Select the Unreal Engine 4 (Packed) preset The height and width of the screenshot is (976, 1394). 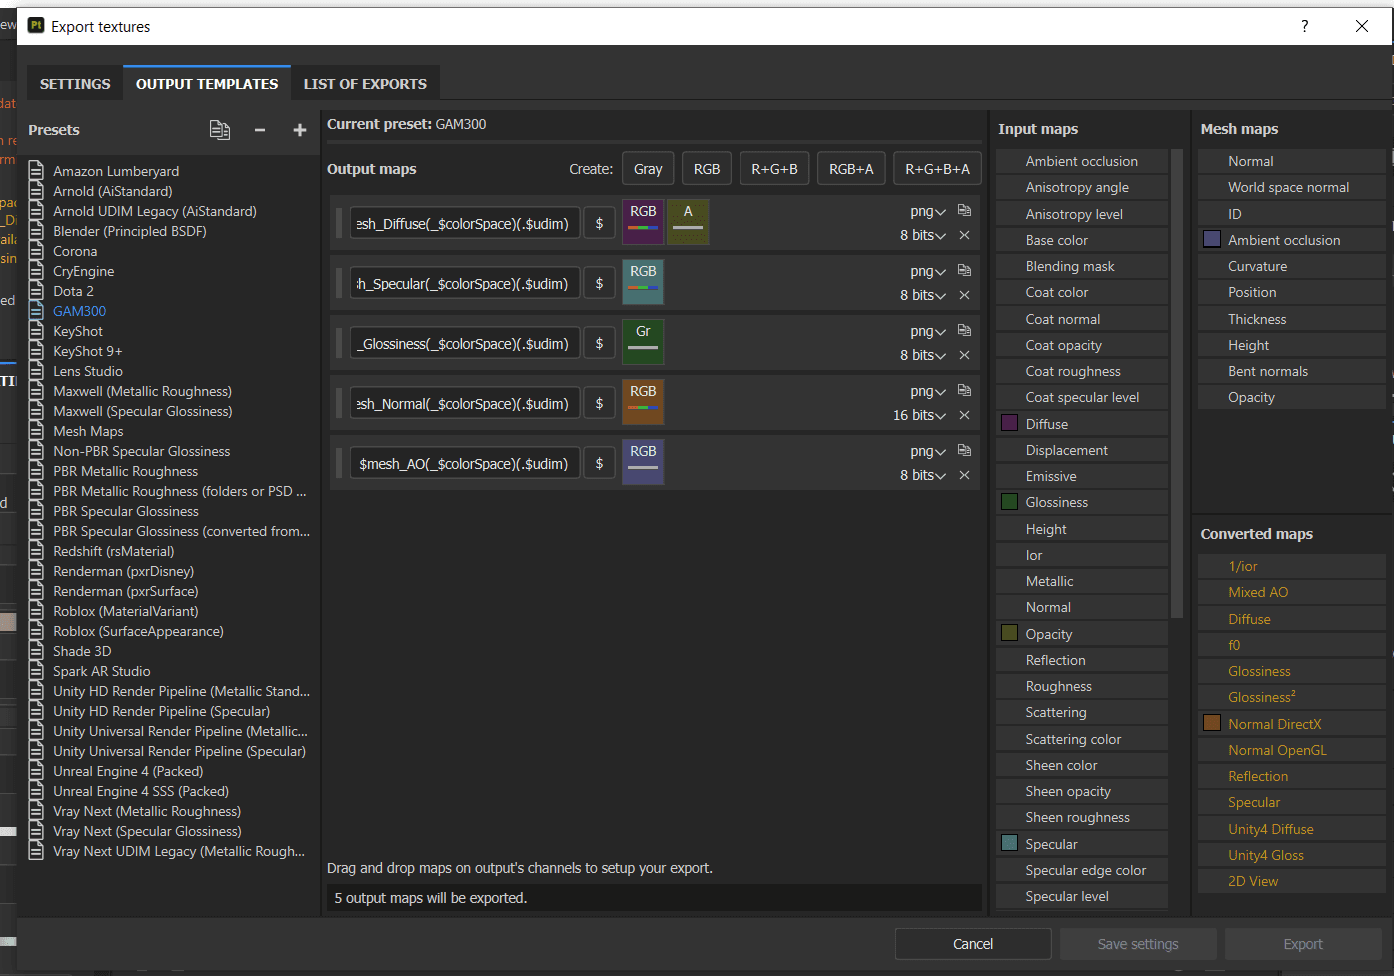point(128,771)
